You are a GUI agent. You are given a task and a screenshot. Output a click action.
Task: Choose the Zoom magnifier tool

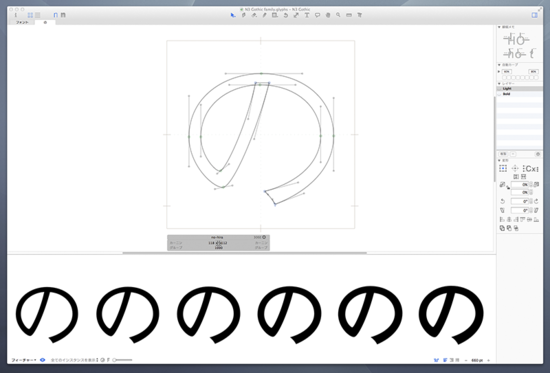coord(338,15)
